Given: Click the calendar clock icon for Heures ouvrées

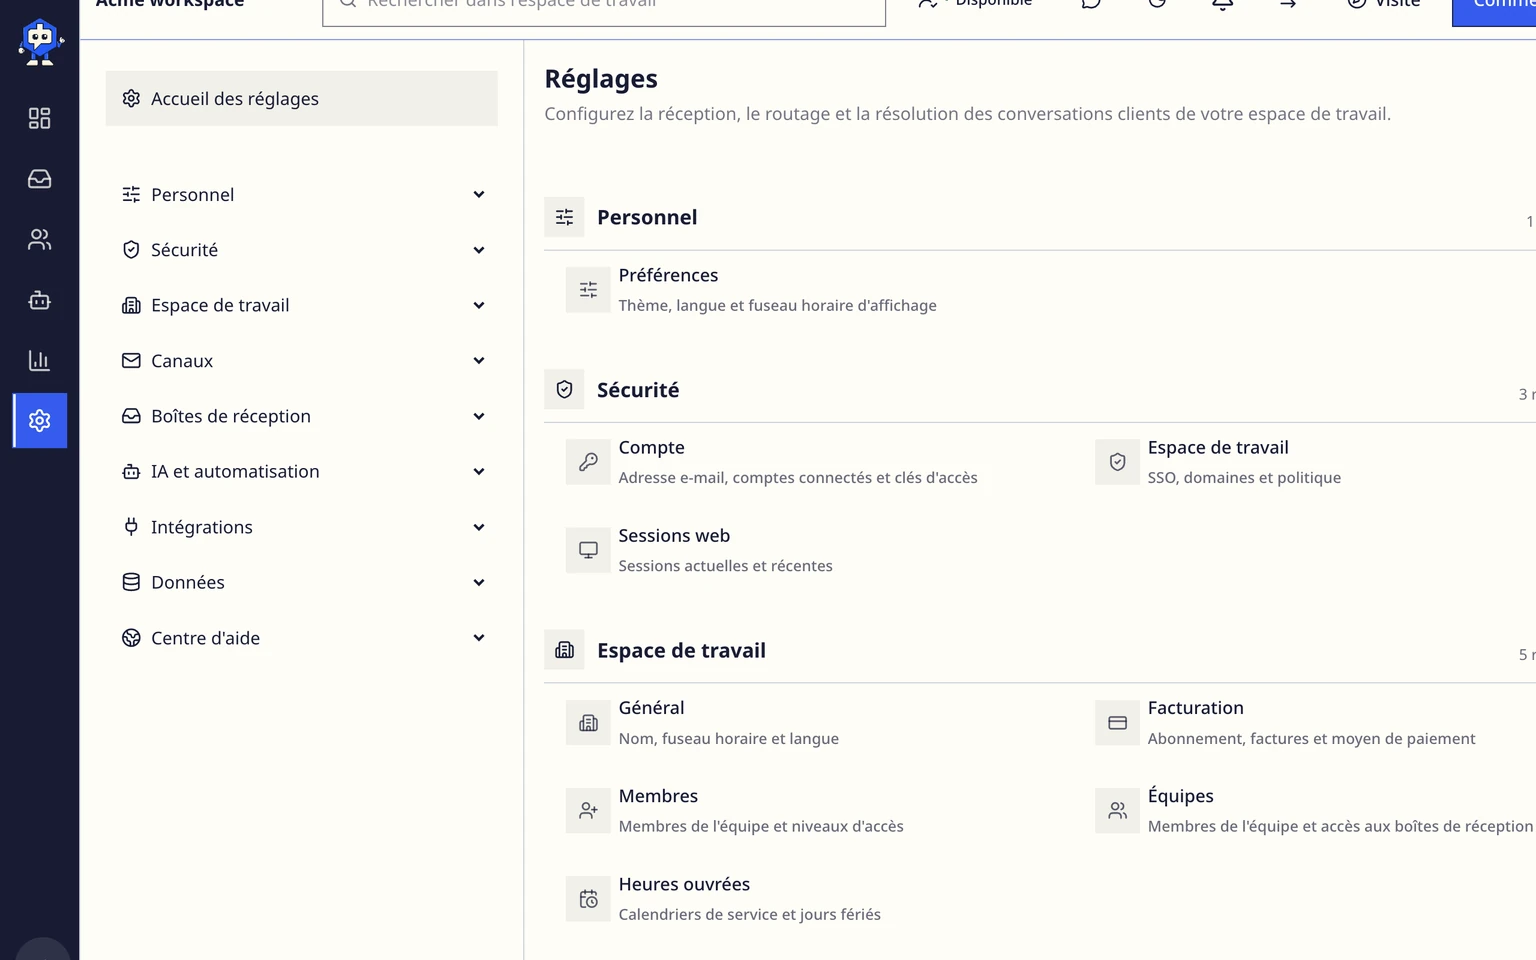Looking at the screenshot, I should [588, 899].
